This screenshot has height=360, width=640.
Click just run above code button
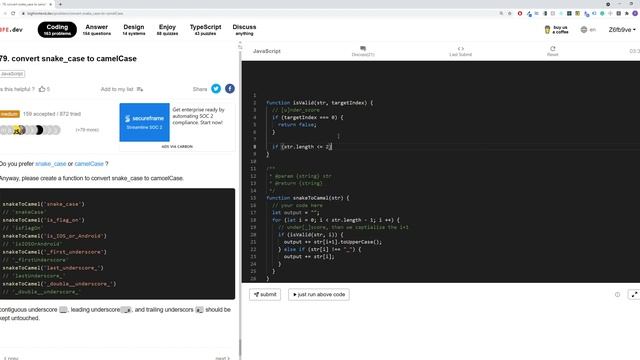coord(319,294)
